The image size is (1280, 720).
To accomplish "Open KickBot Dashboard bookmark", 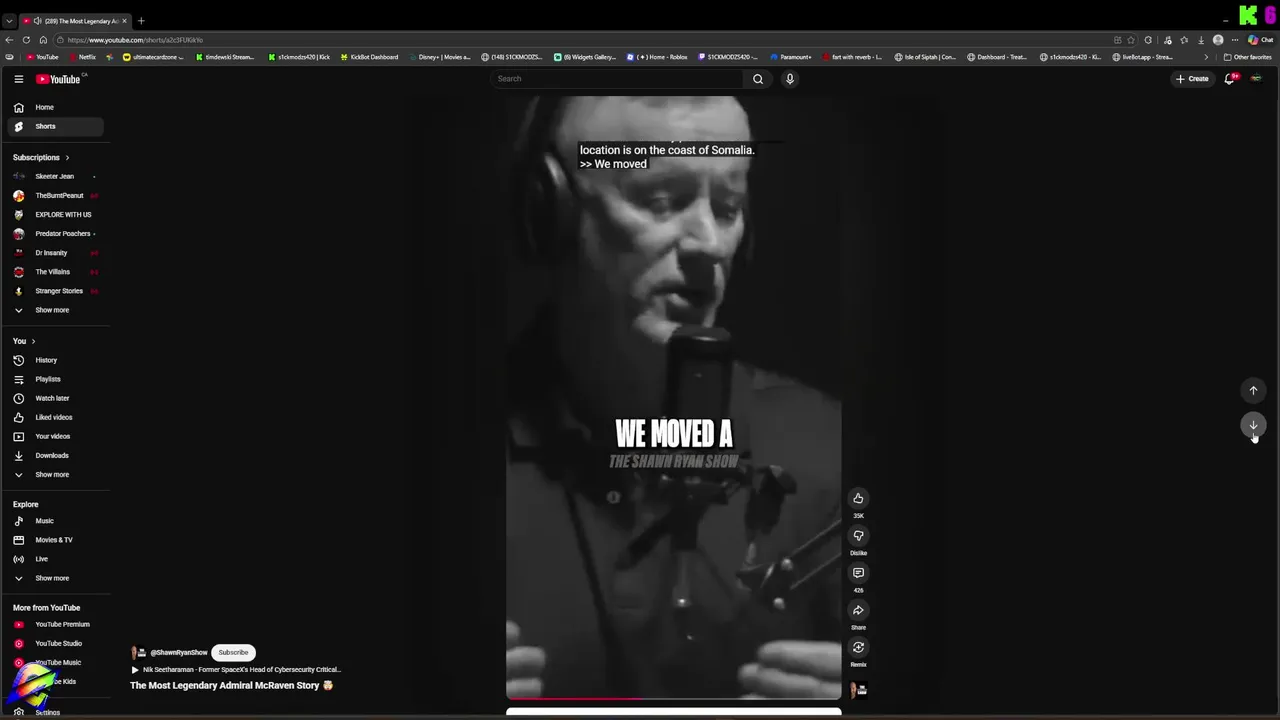I will (x=369, y=57).
